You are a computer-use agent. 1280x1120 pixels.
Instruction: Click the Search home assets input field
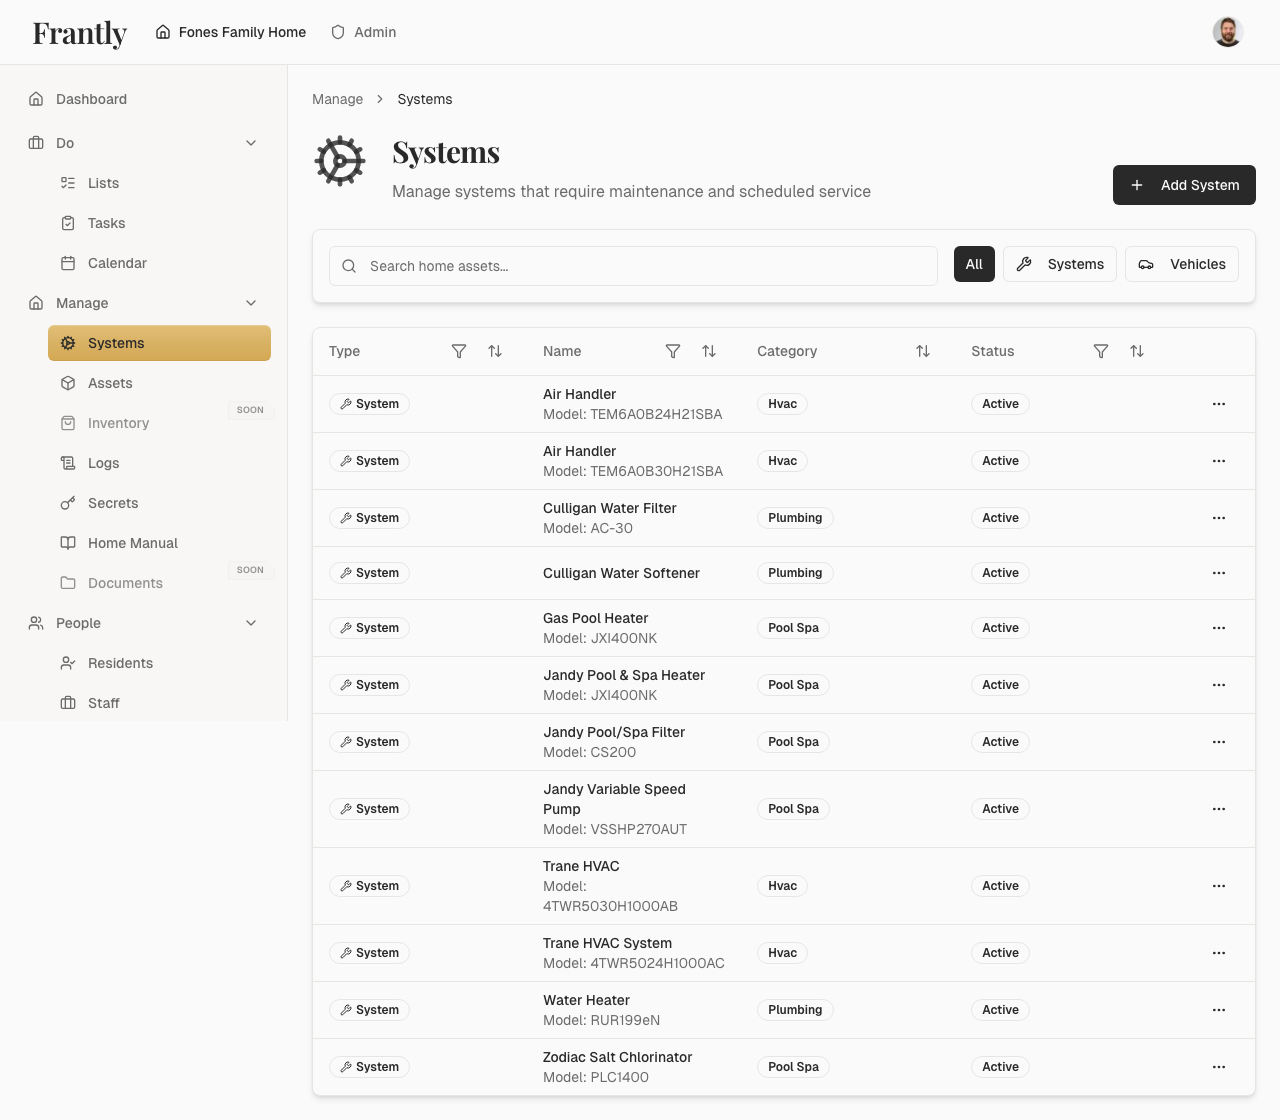tap(633, 266)
